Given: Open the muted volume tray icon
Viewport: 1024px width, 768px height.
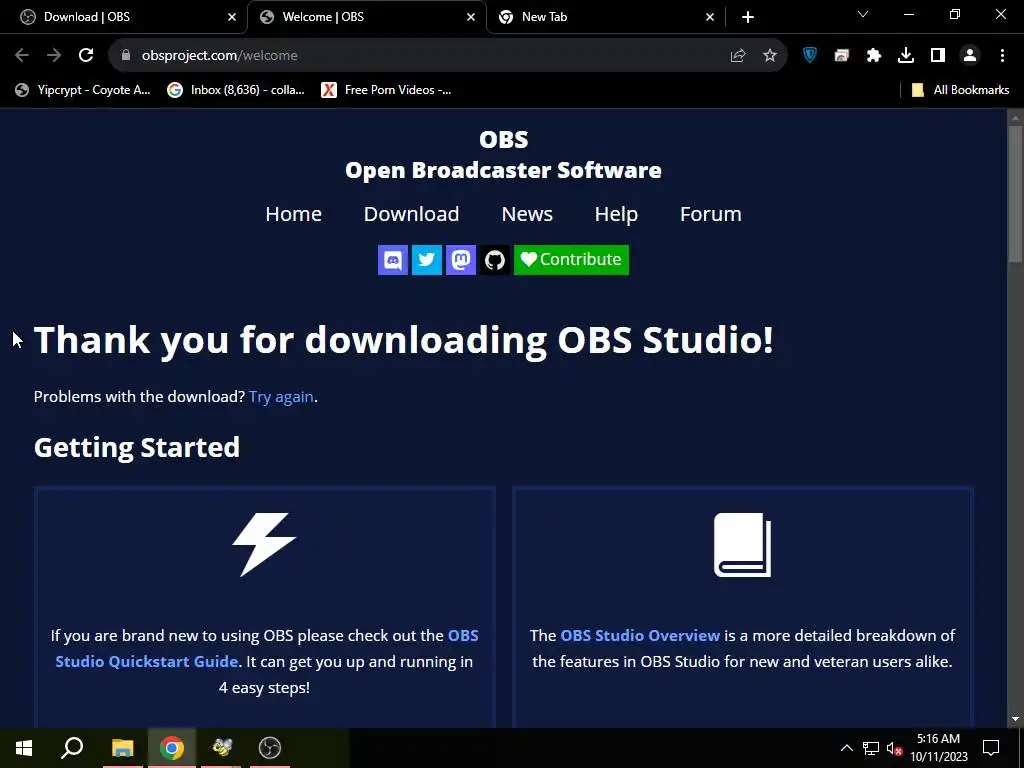Looking at the screenshot, I should click(894, 748).
